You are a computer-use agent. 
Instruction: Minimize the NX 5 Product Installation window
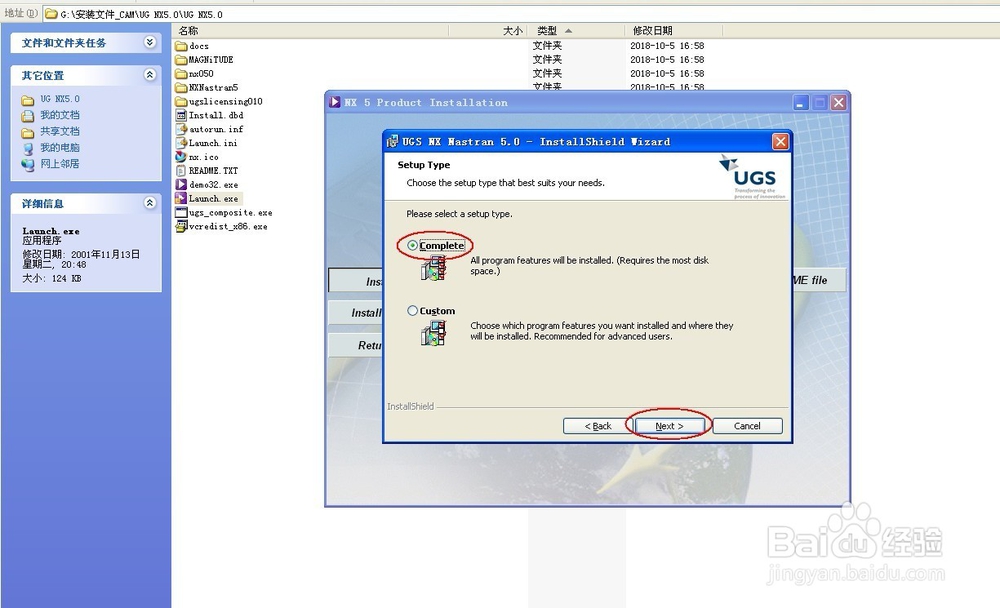coord(801,103)
